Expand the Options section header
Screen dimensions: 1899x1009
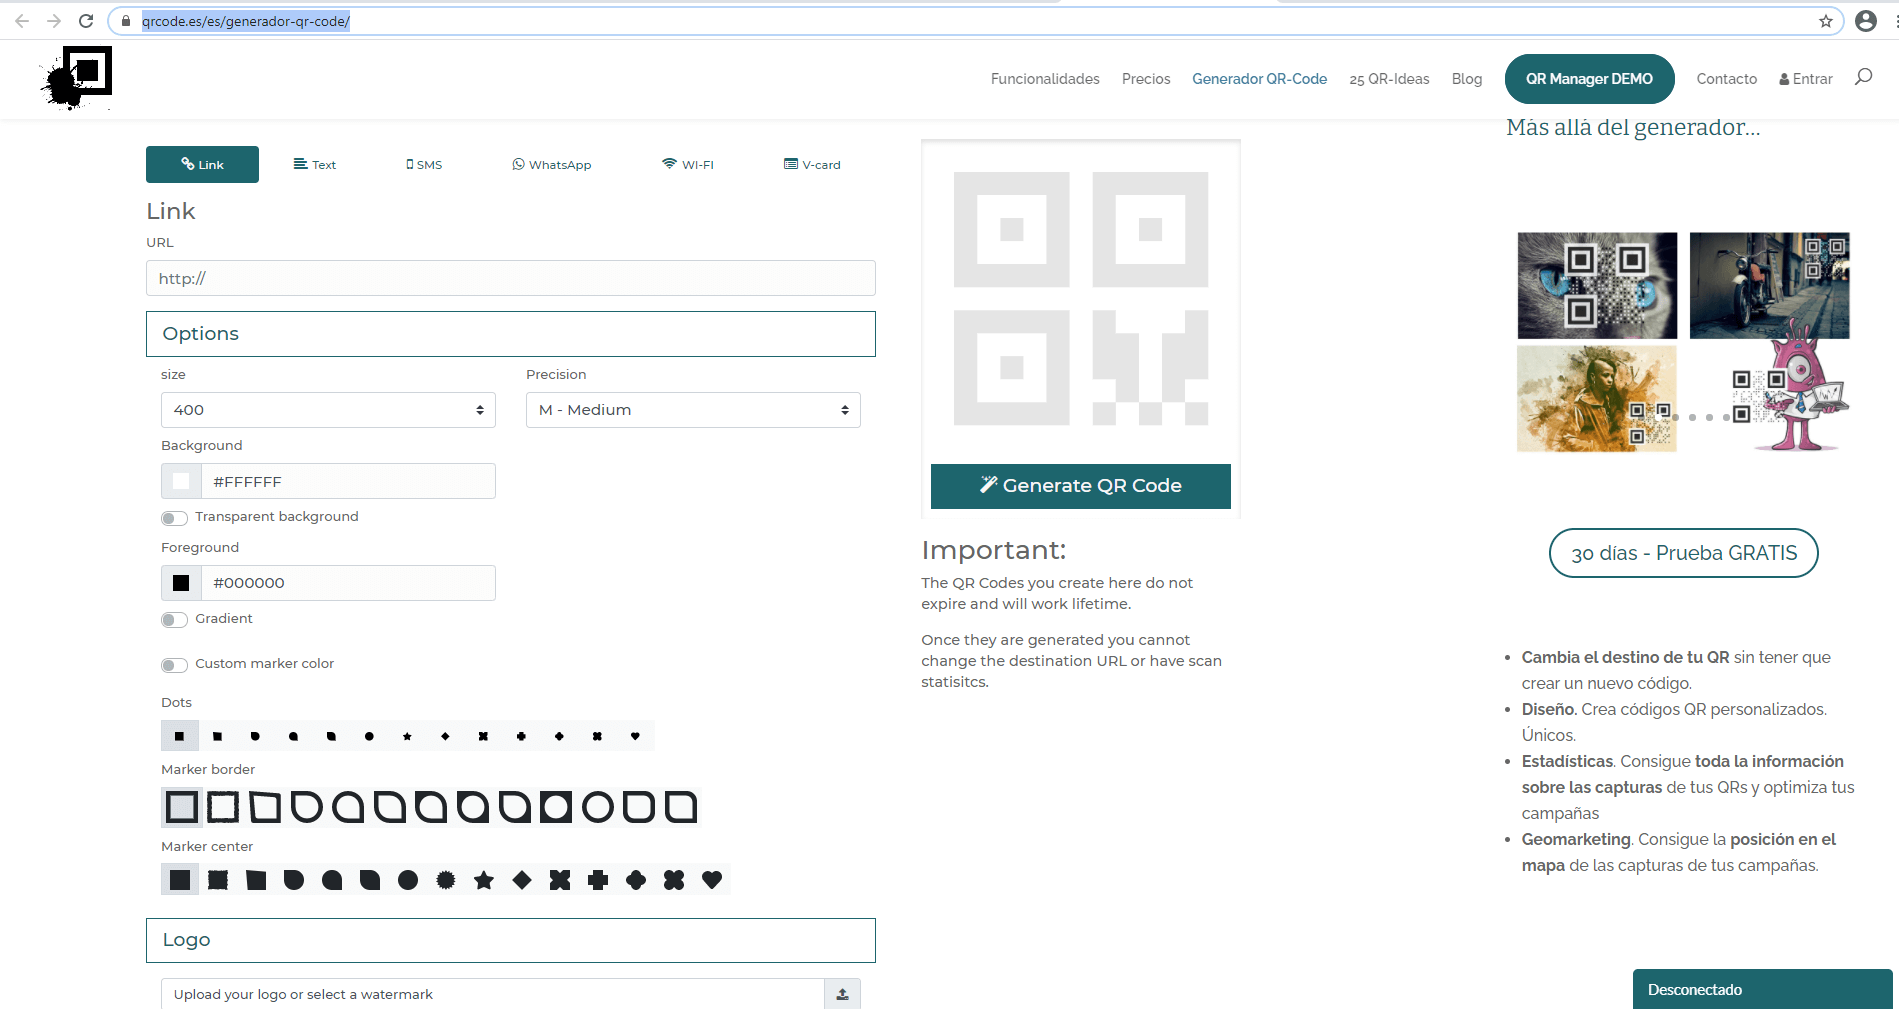click(511, 334)
